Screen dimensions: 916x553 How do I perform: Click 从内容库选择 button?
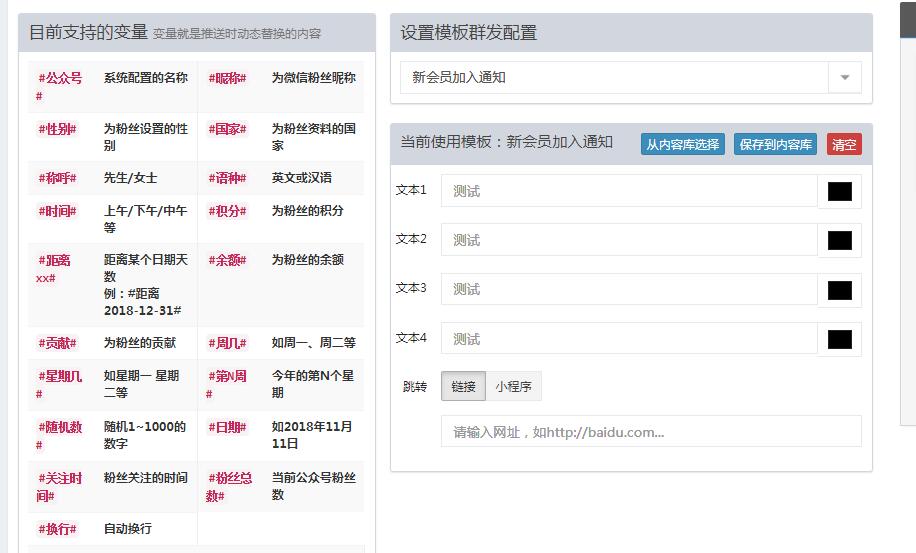coord(682,144)
